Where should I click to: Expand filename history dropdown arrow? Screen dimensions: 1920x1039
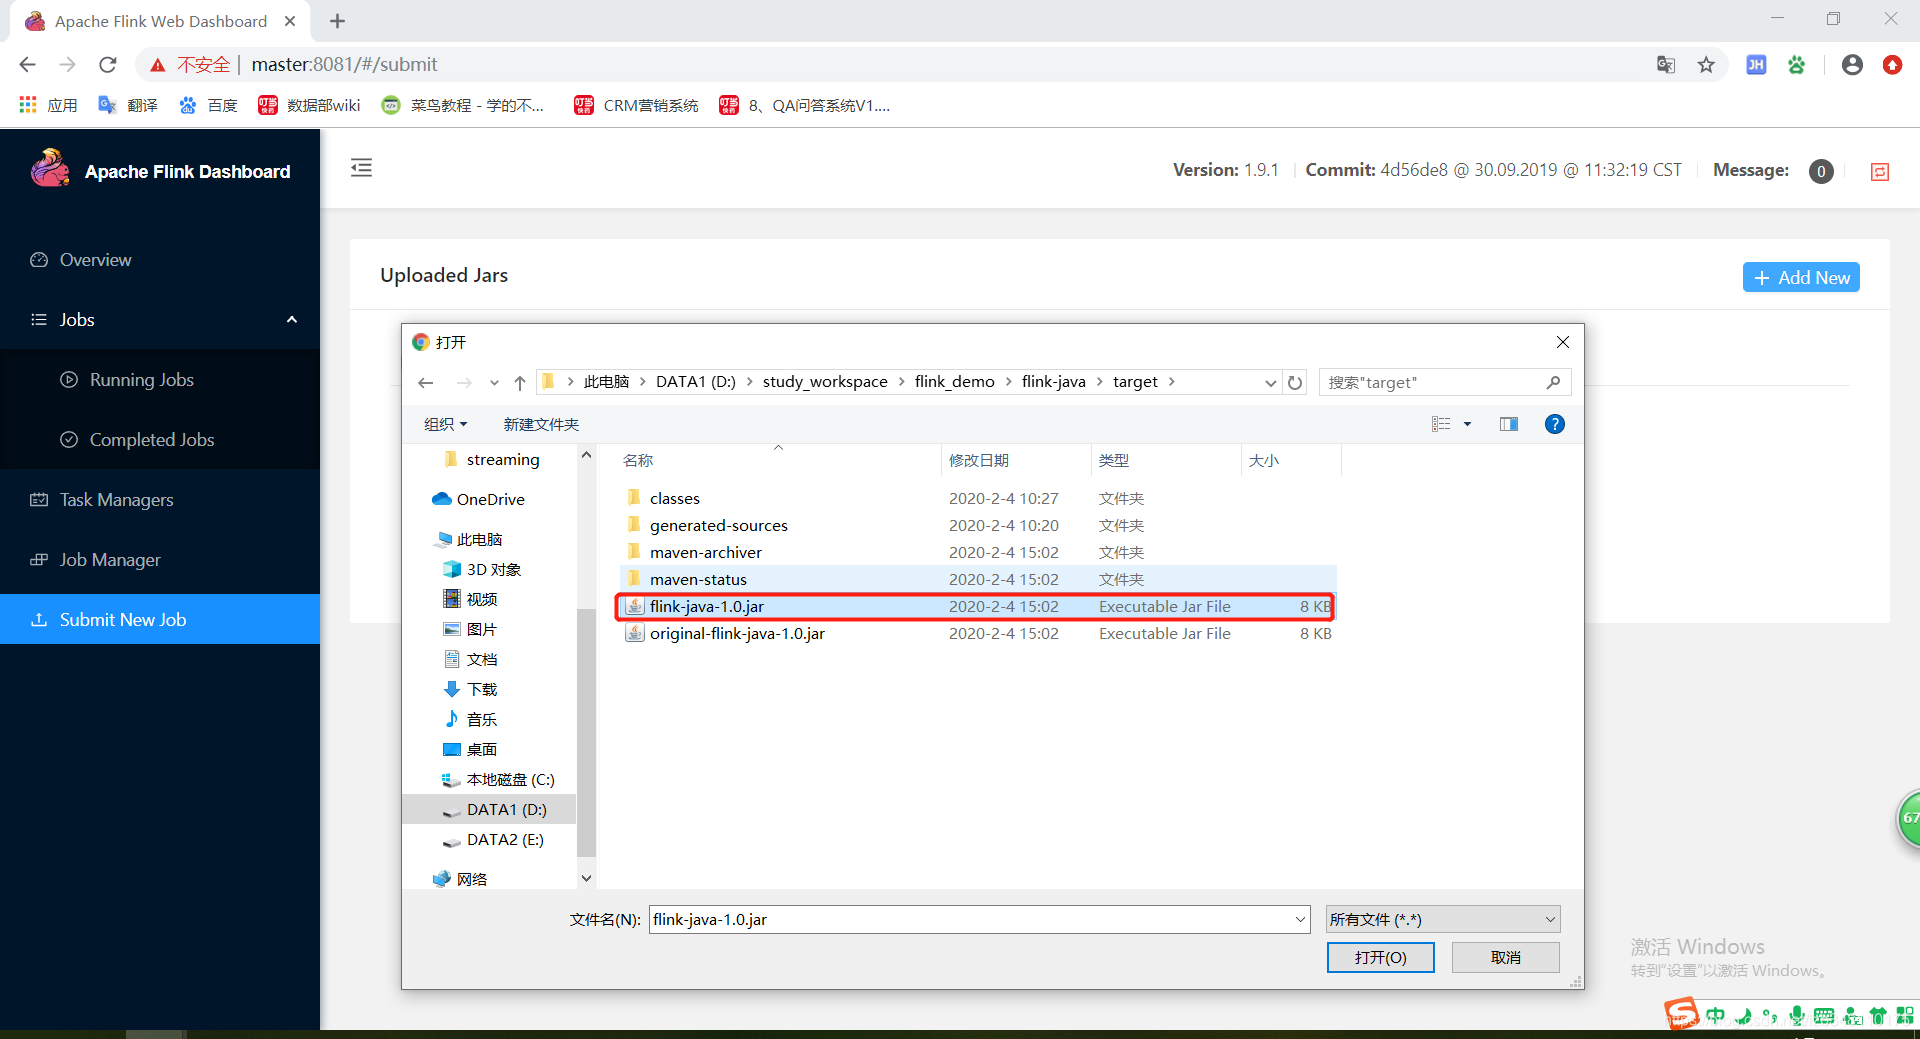(x=1300, y=919)
